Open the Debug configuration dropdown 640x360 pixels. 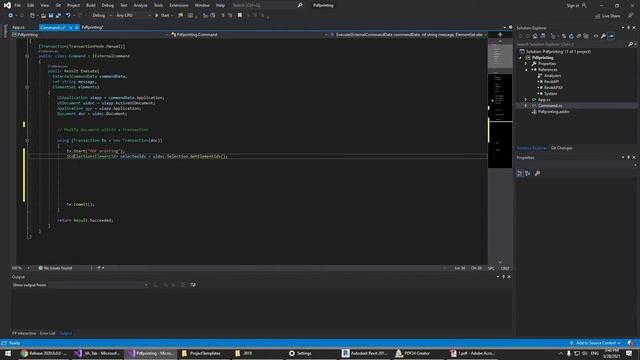pos(102,16)
